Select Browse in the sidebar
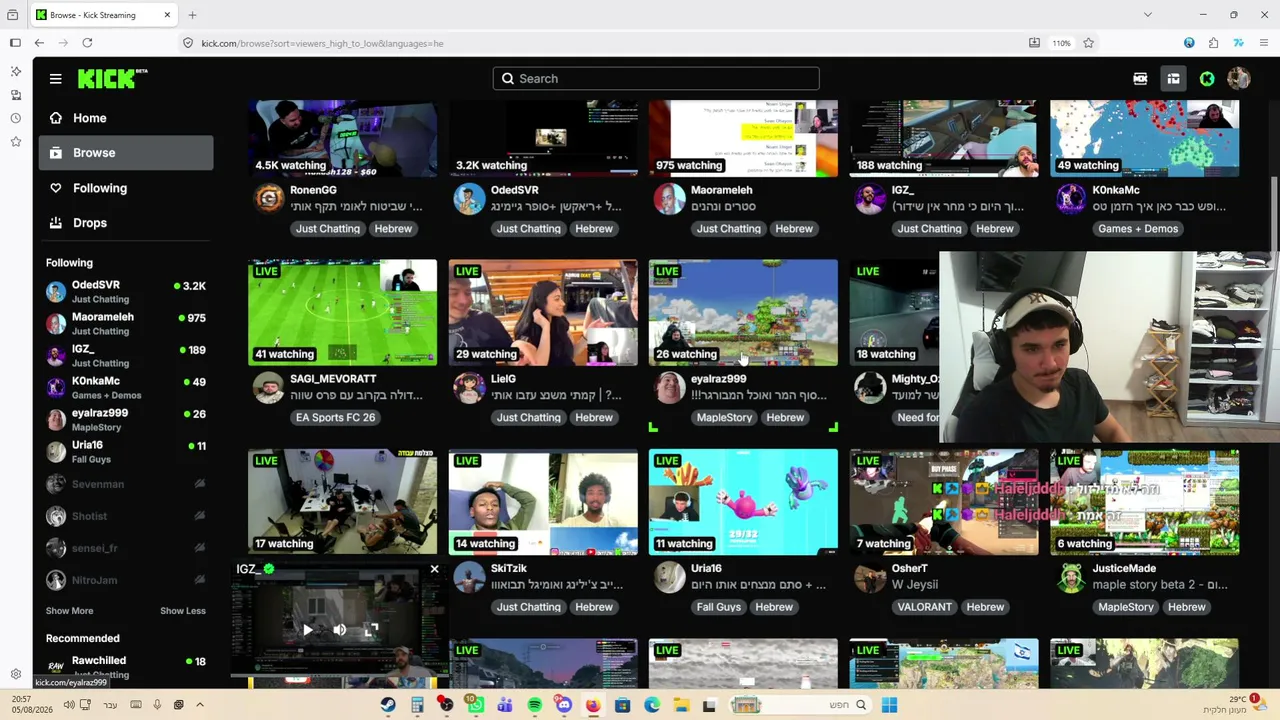 coord(126,153)
